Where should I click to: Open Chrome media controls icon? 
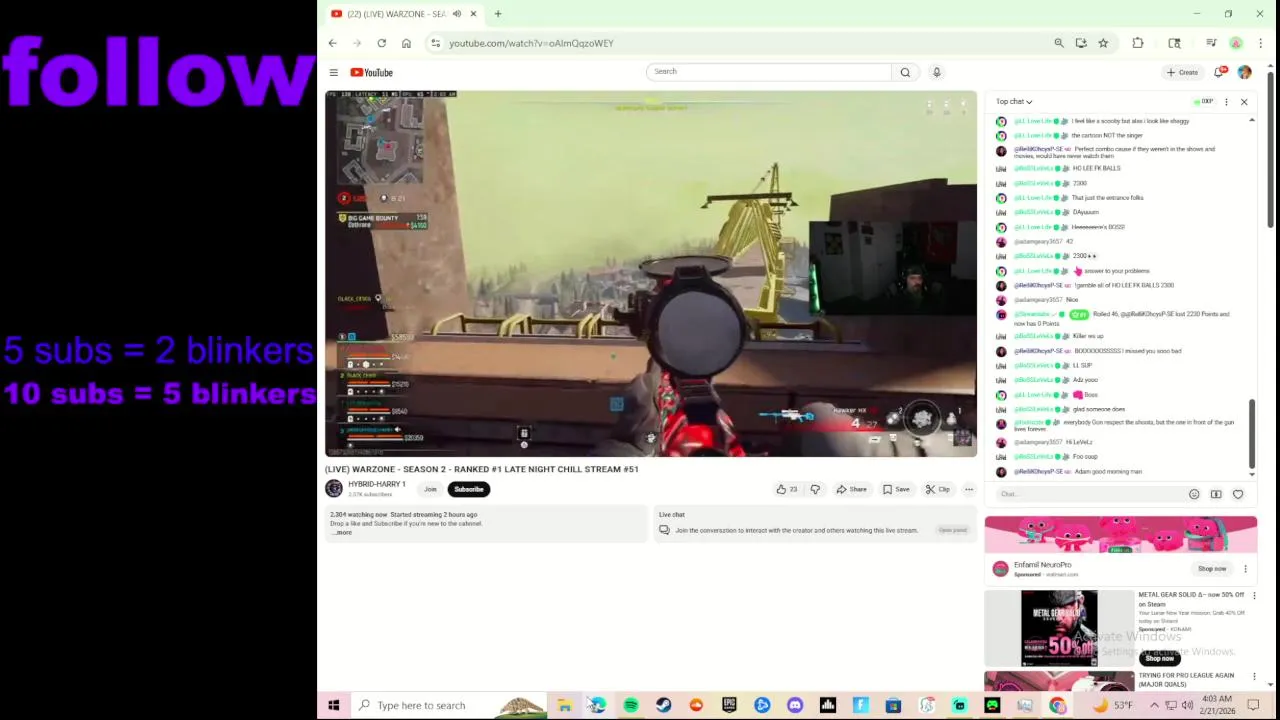(x=1211, y=43)
